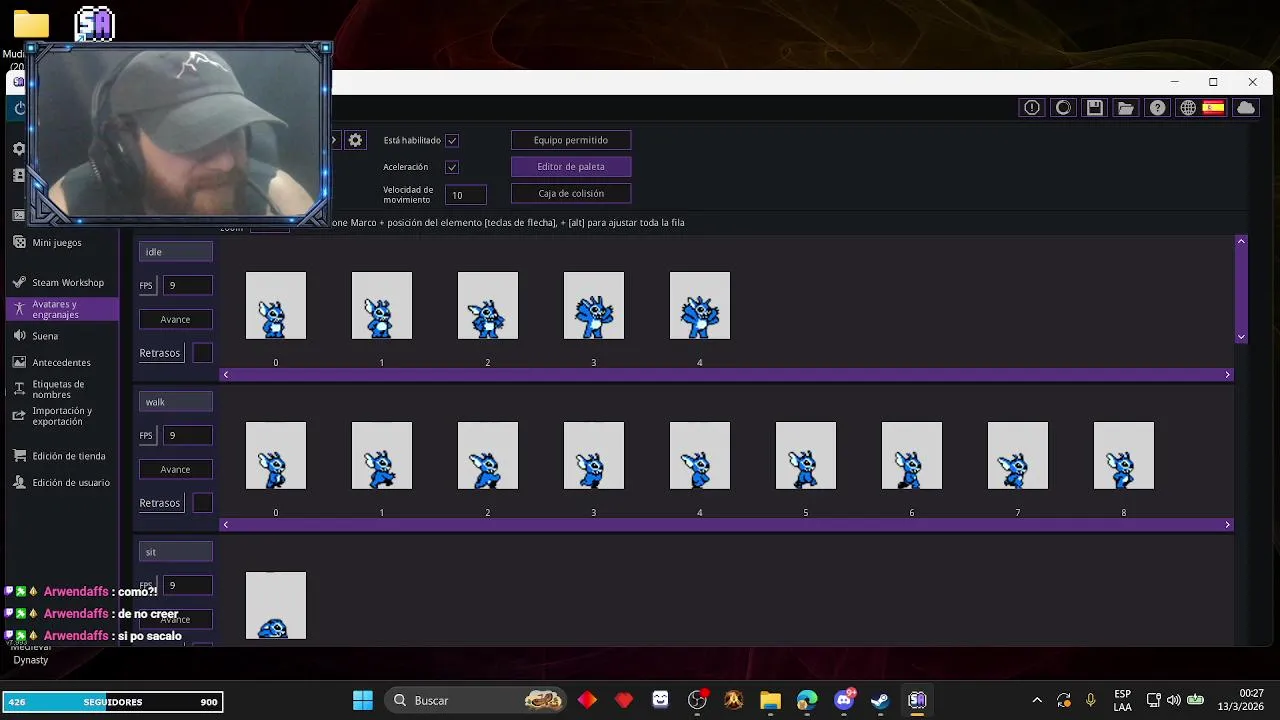This screenshot has width=1280, height=720.
Task: Click the up arrow on vertical scrollbar
Action: [1241, 241]
